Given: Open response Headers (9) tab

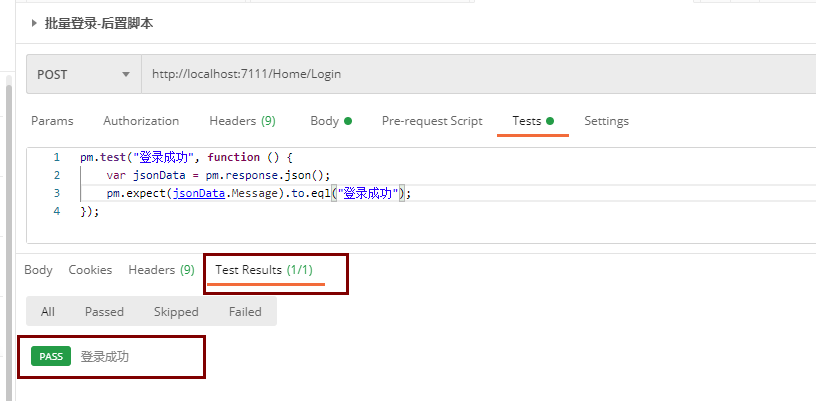Looking at the screenshot, I should tap(161, 270).
